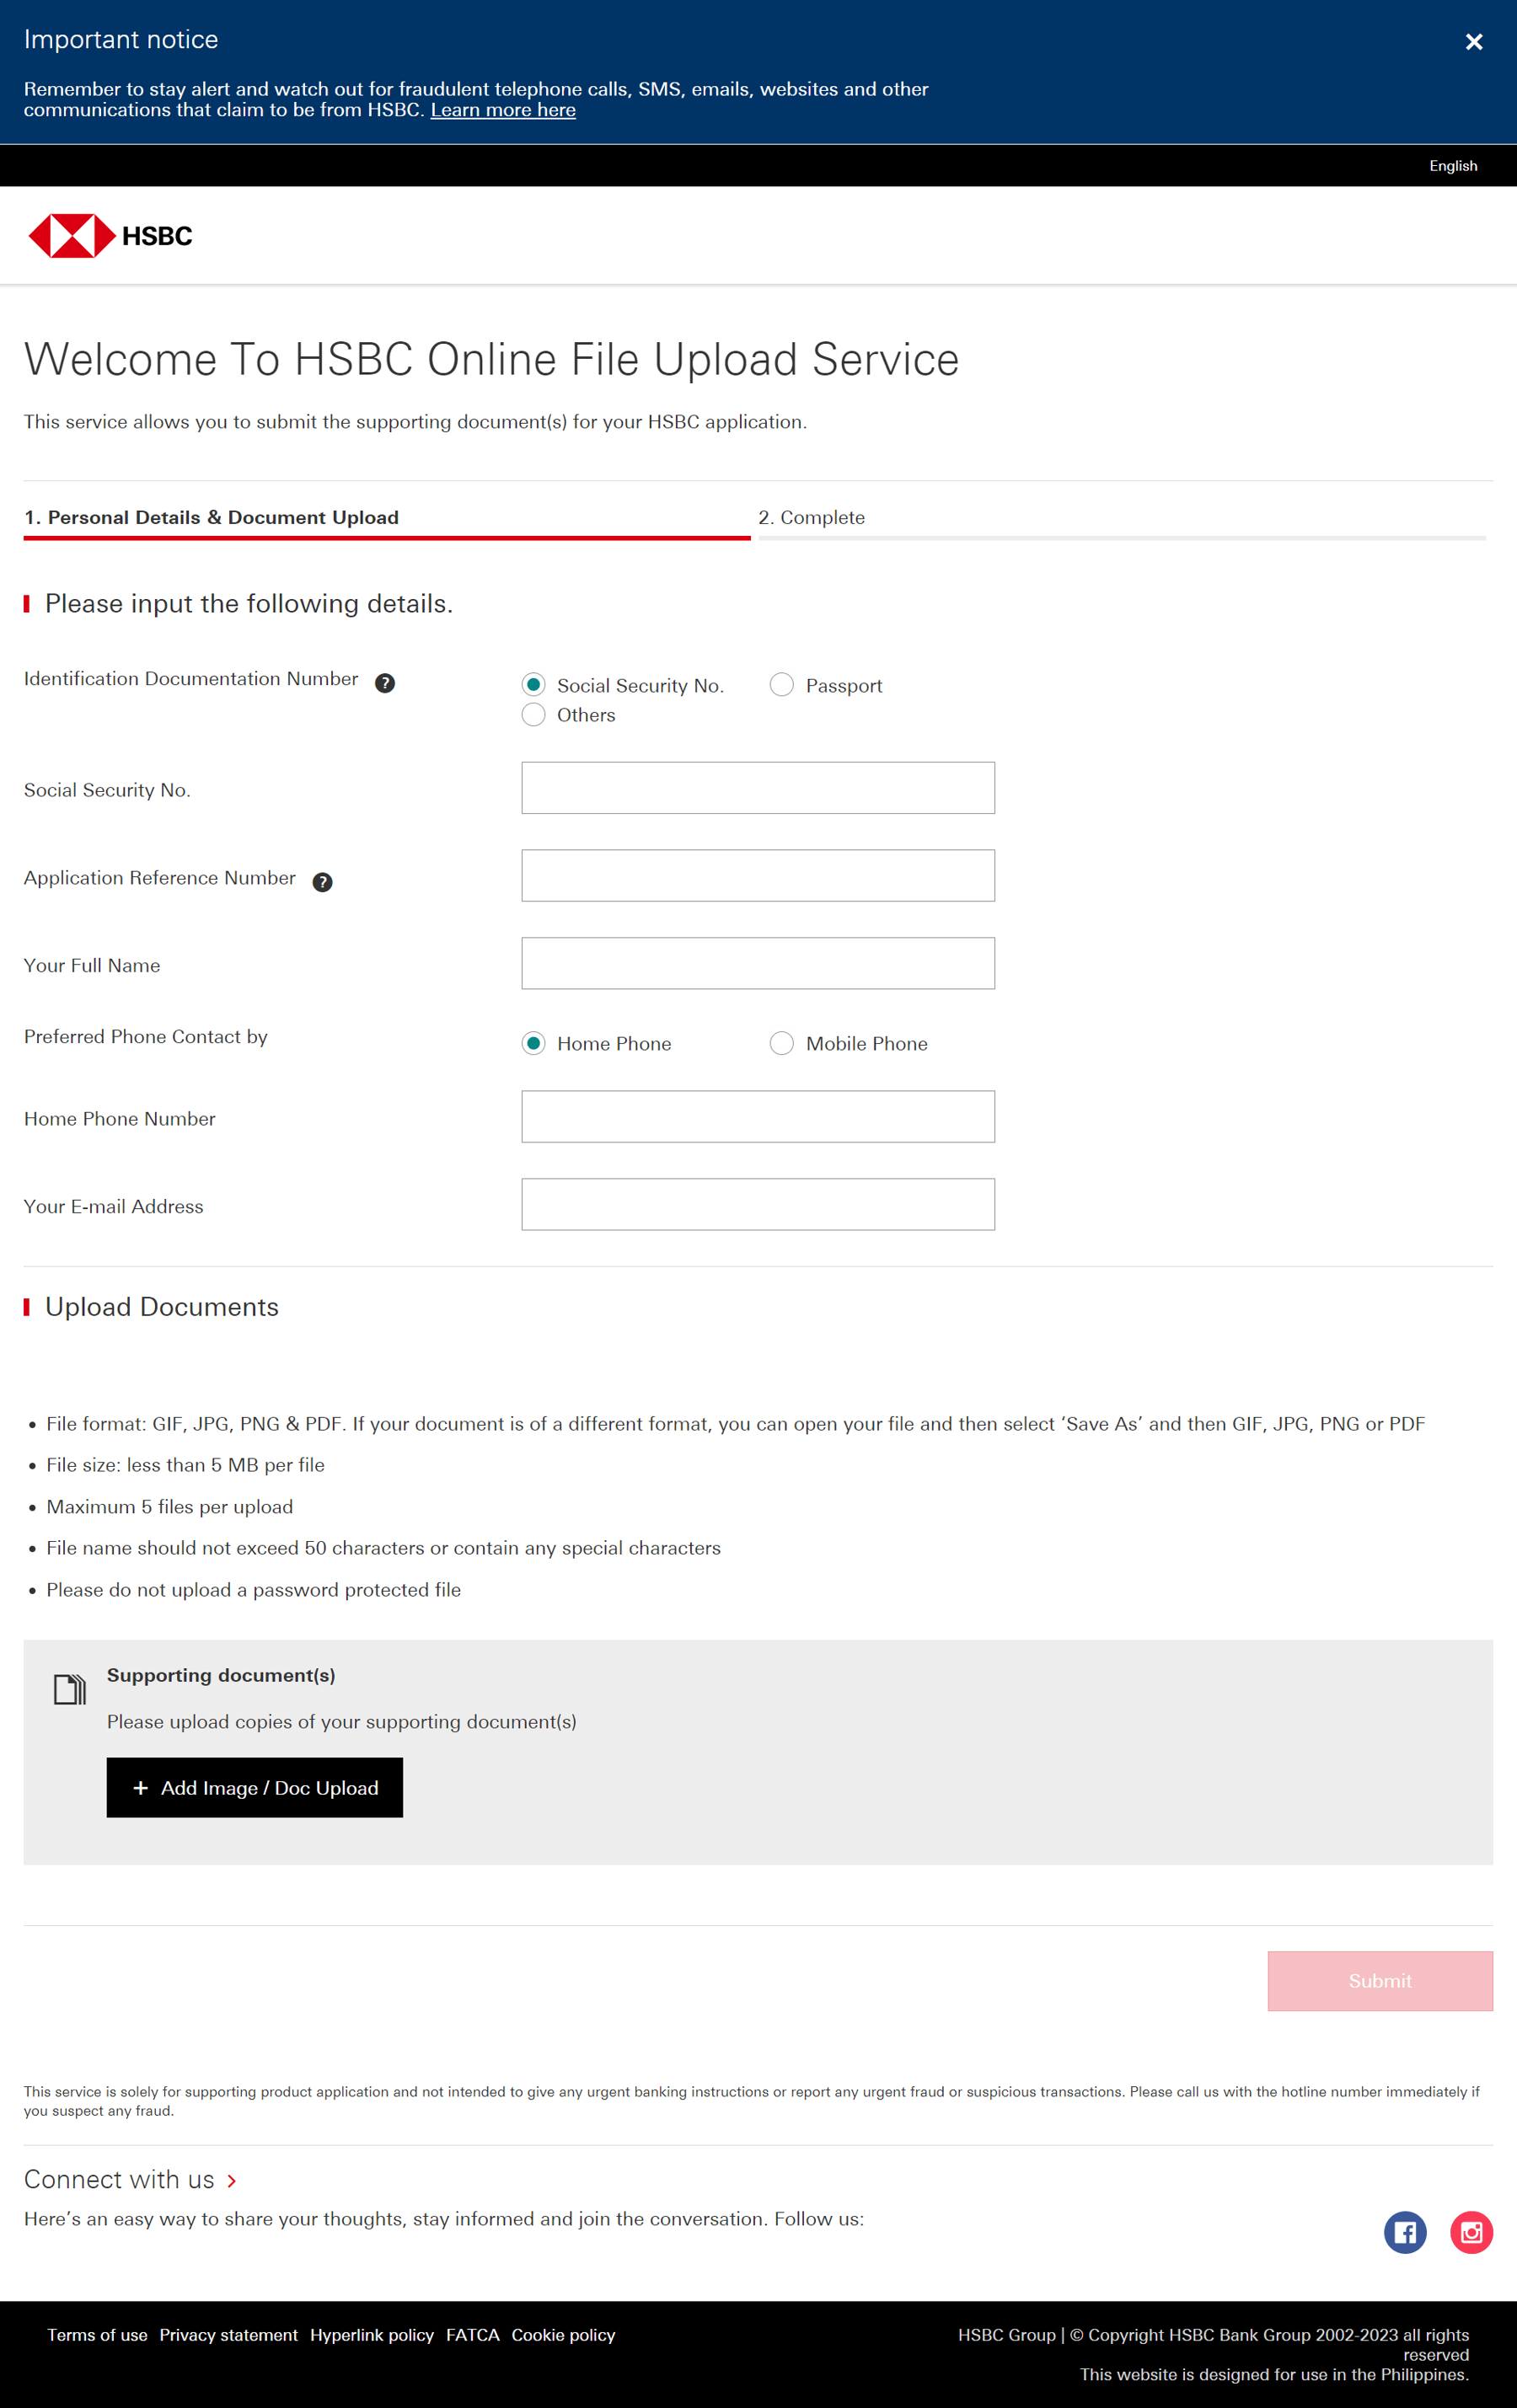Open HSBC's Facebook page
Image resolution: width=1517 pixels, height=2408 pixels.
[1405, 2232]
